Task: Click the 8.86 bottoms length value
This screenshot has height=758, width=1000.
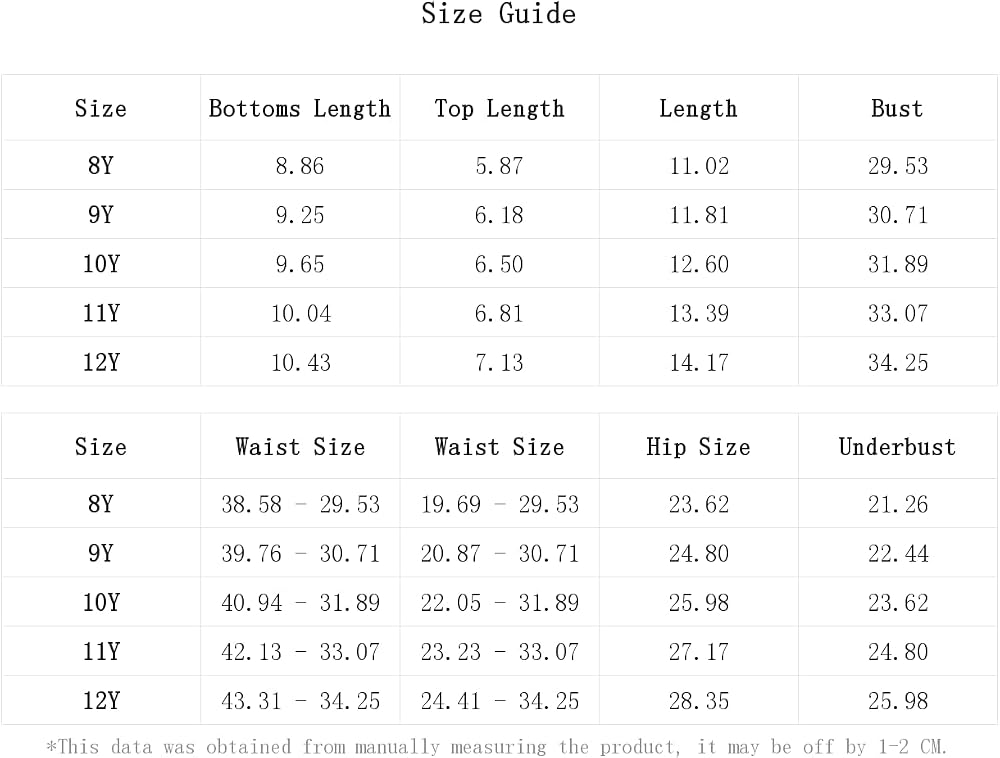Action: (x=300, y=166)
